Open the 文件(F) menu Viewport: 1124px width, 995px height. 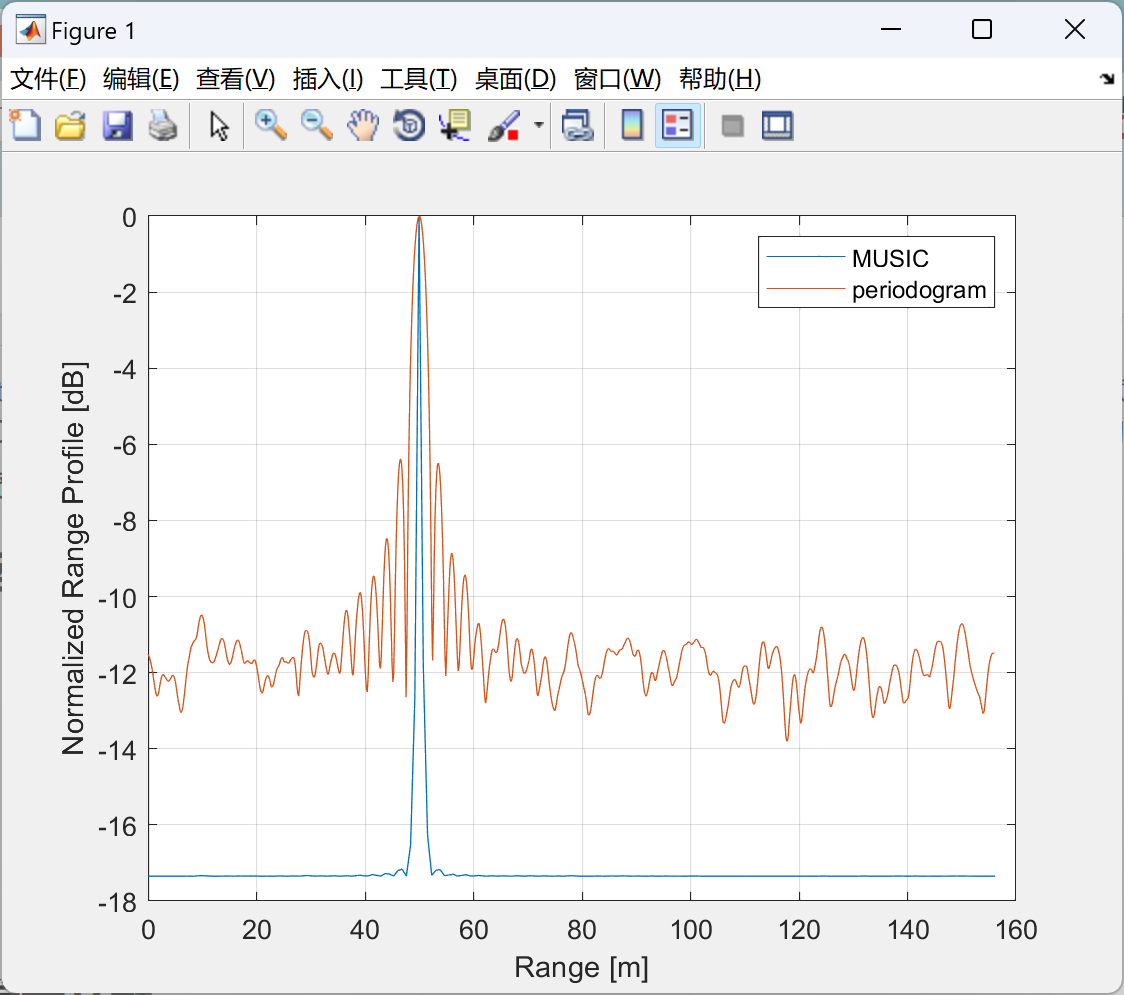48,79
